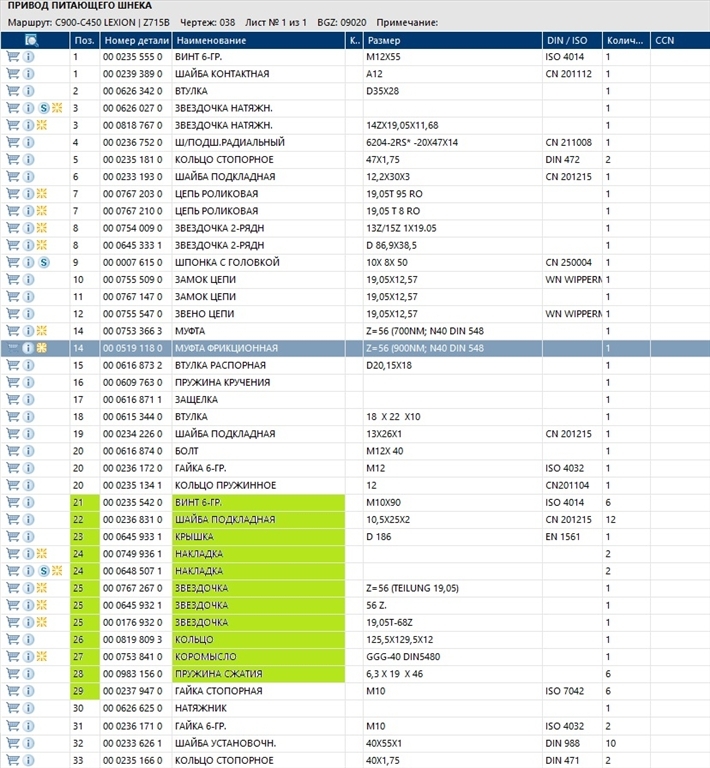Open info icon for chain 00 0767 210 0

28,211
